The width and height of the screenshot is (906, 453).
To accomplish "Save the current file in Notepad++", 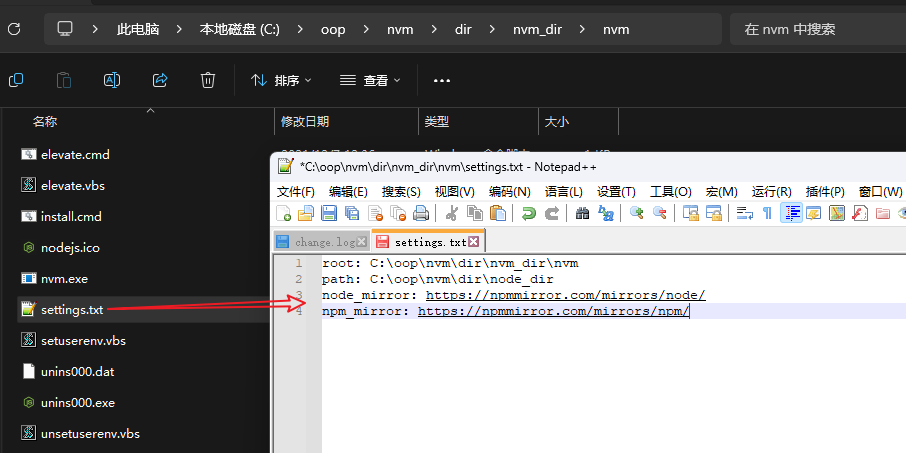I will pyautogui.click(x=329, y=213).
